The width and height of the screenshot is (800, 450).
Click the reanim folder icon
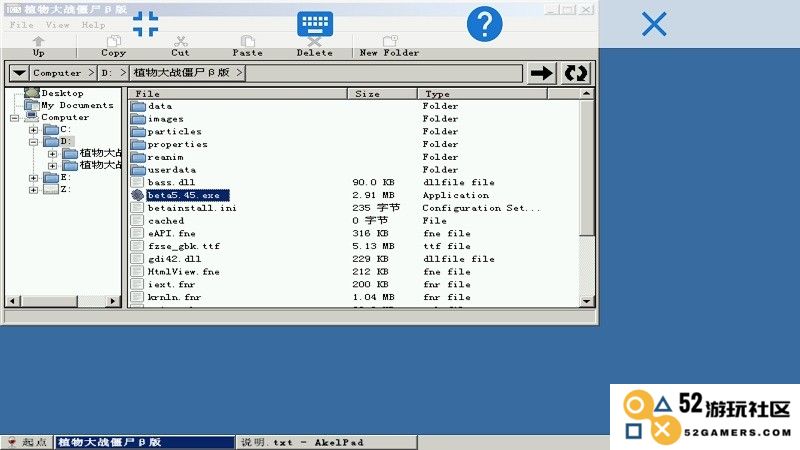[138, 157]
